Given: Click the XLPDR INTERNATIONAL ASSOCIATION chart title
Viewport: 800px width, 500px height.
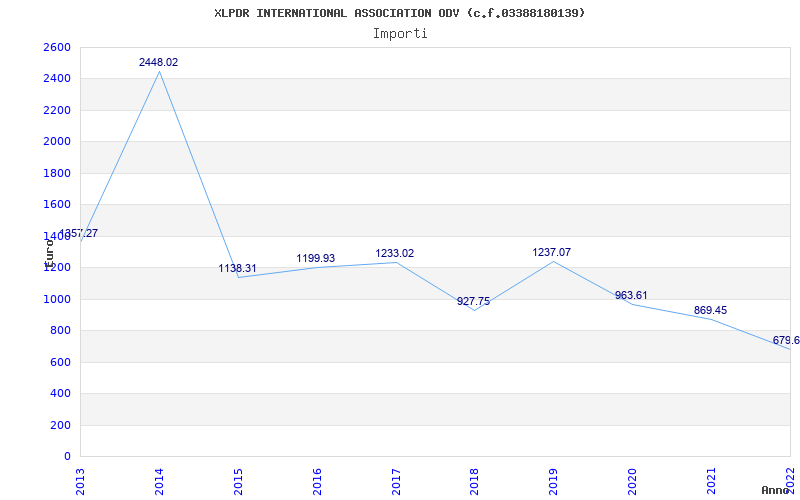Looking at the screenshot, I should [400, 13].
